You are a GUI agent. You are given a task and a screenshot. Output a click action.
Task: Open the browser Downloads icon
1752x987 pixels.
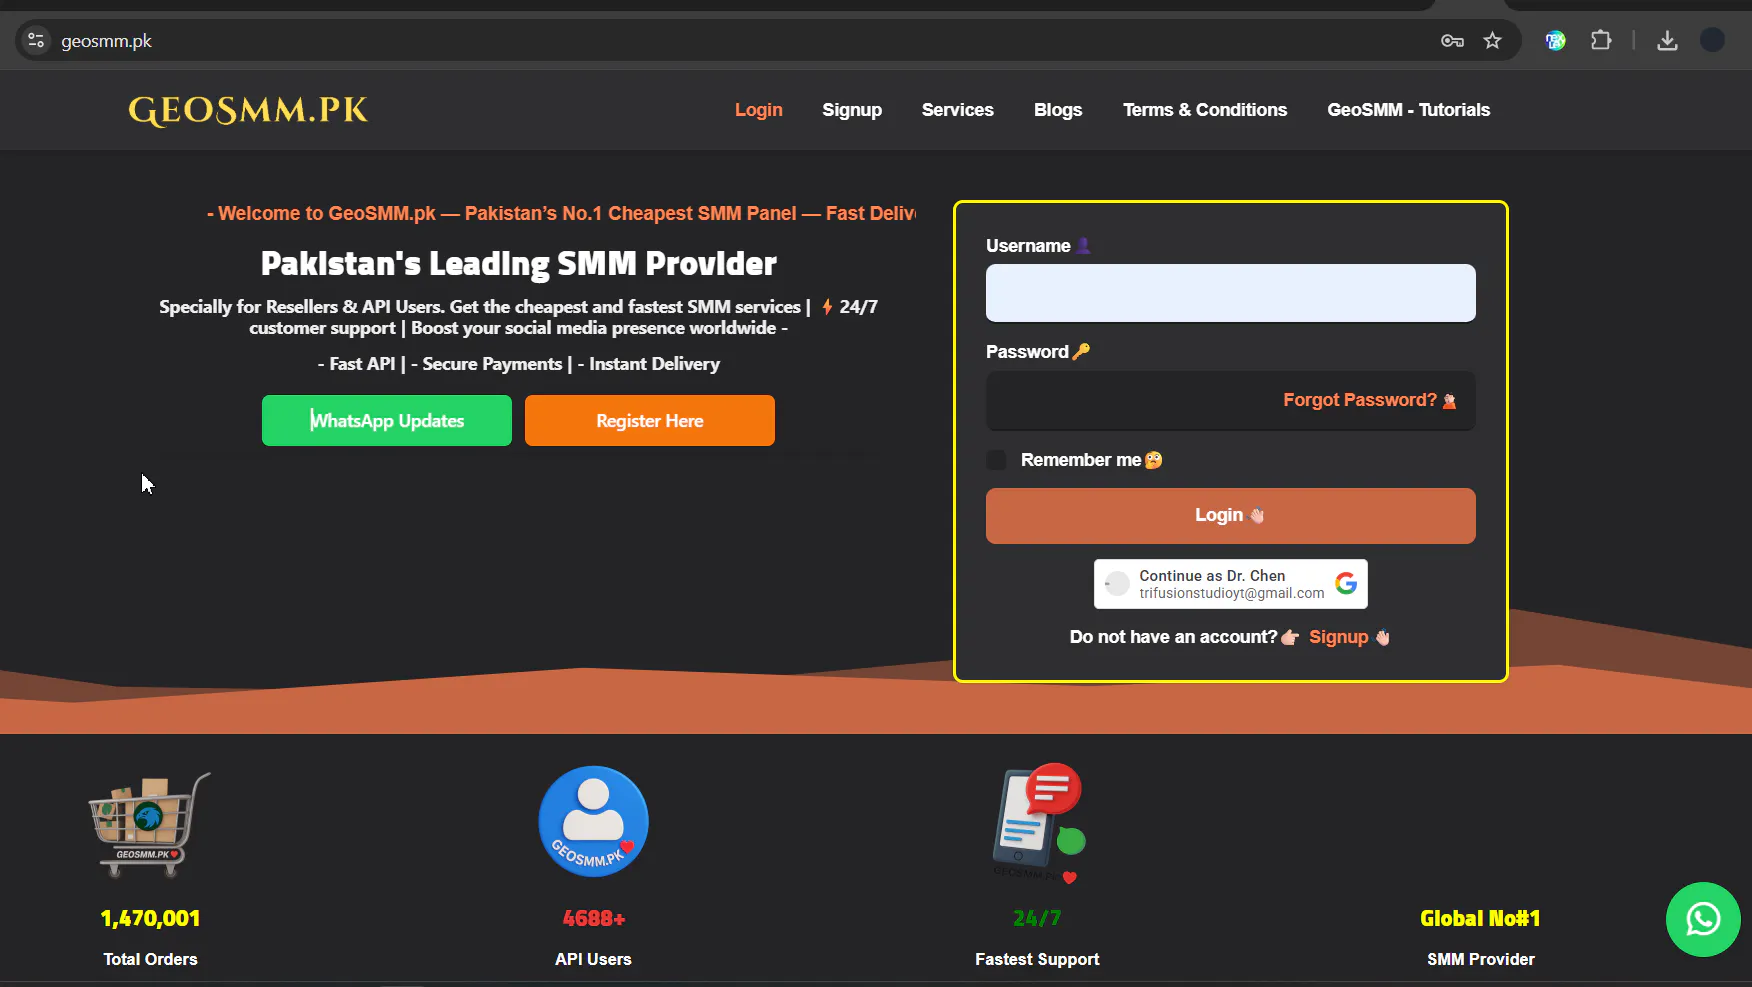(1667, 40)
